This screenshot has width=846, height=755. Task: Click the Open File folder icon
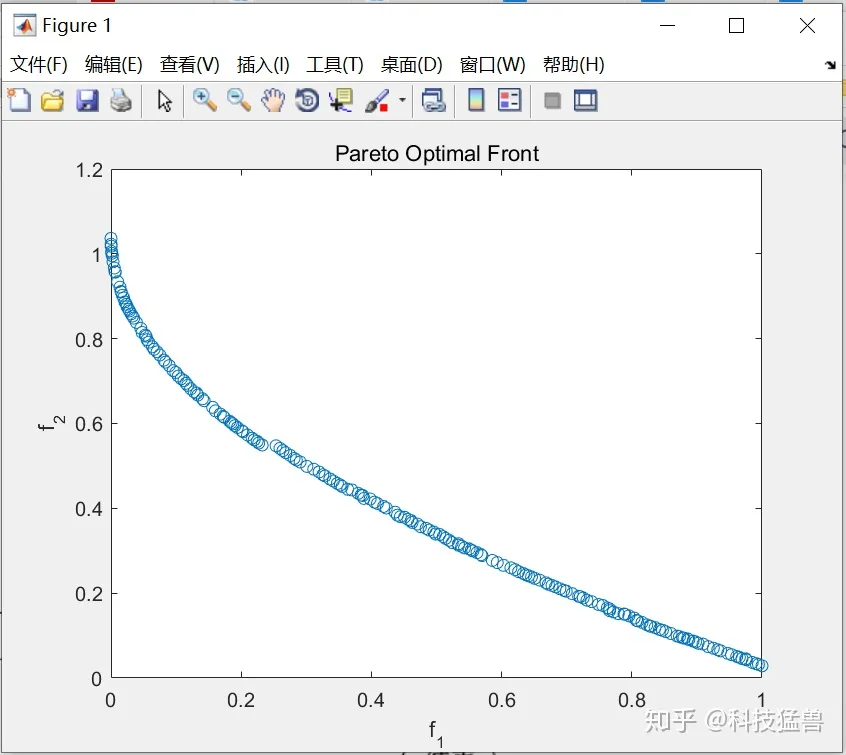pyautogui.click(x=52, y=100)
